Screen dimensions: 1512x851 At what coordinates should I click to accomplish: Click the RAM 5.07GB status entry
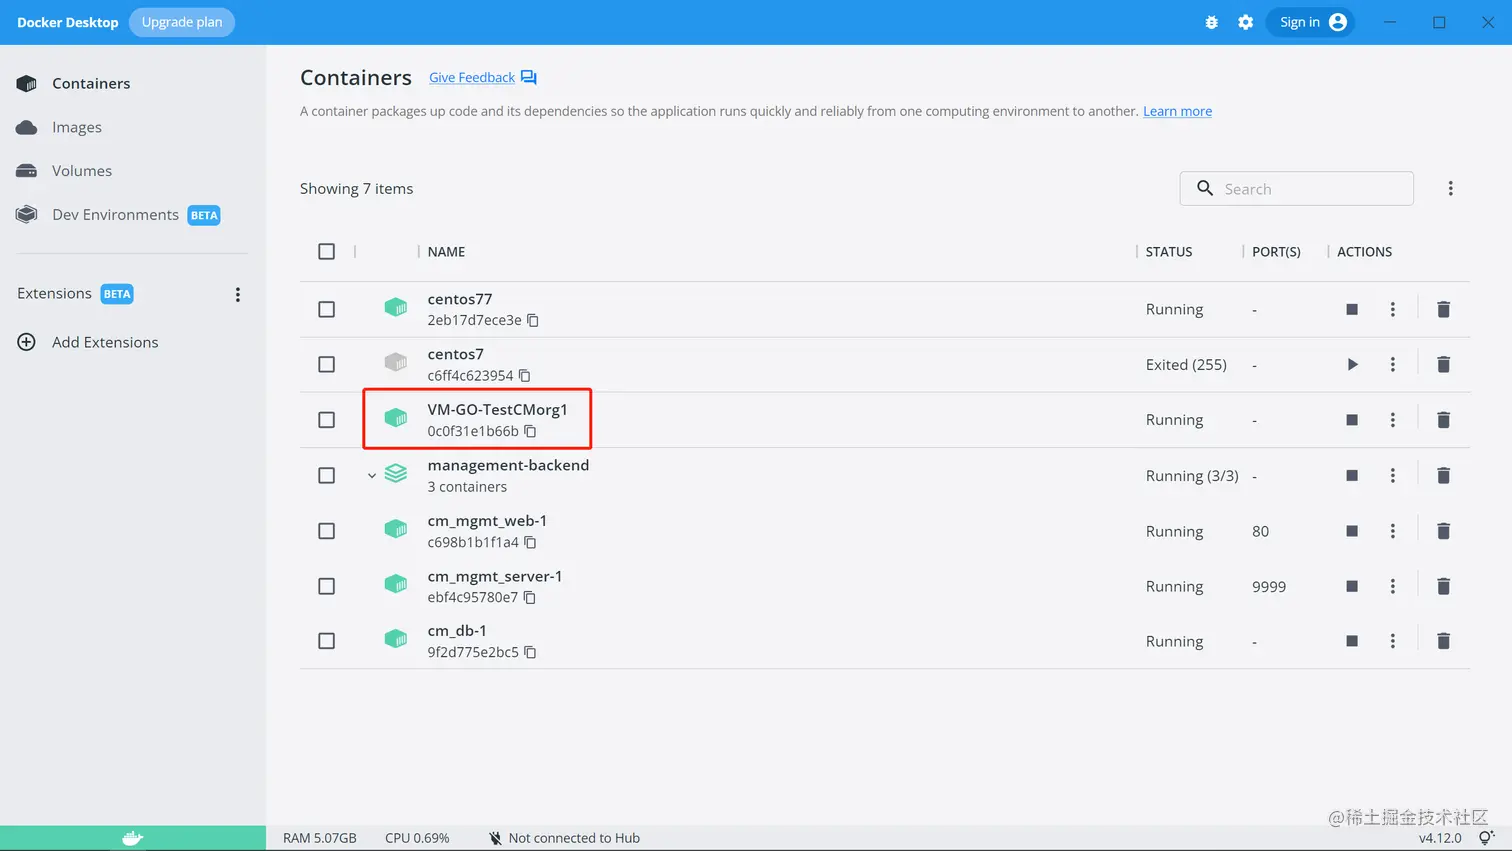320,838
